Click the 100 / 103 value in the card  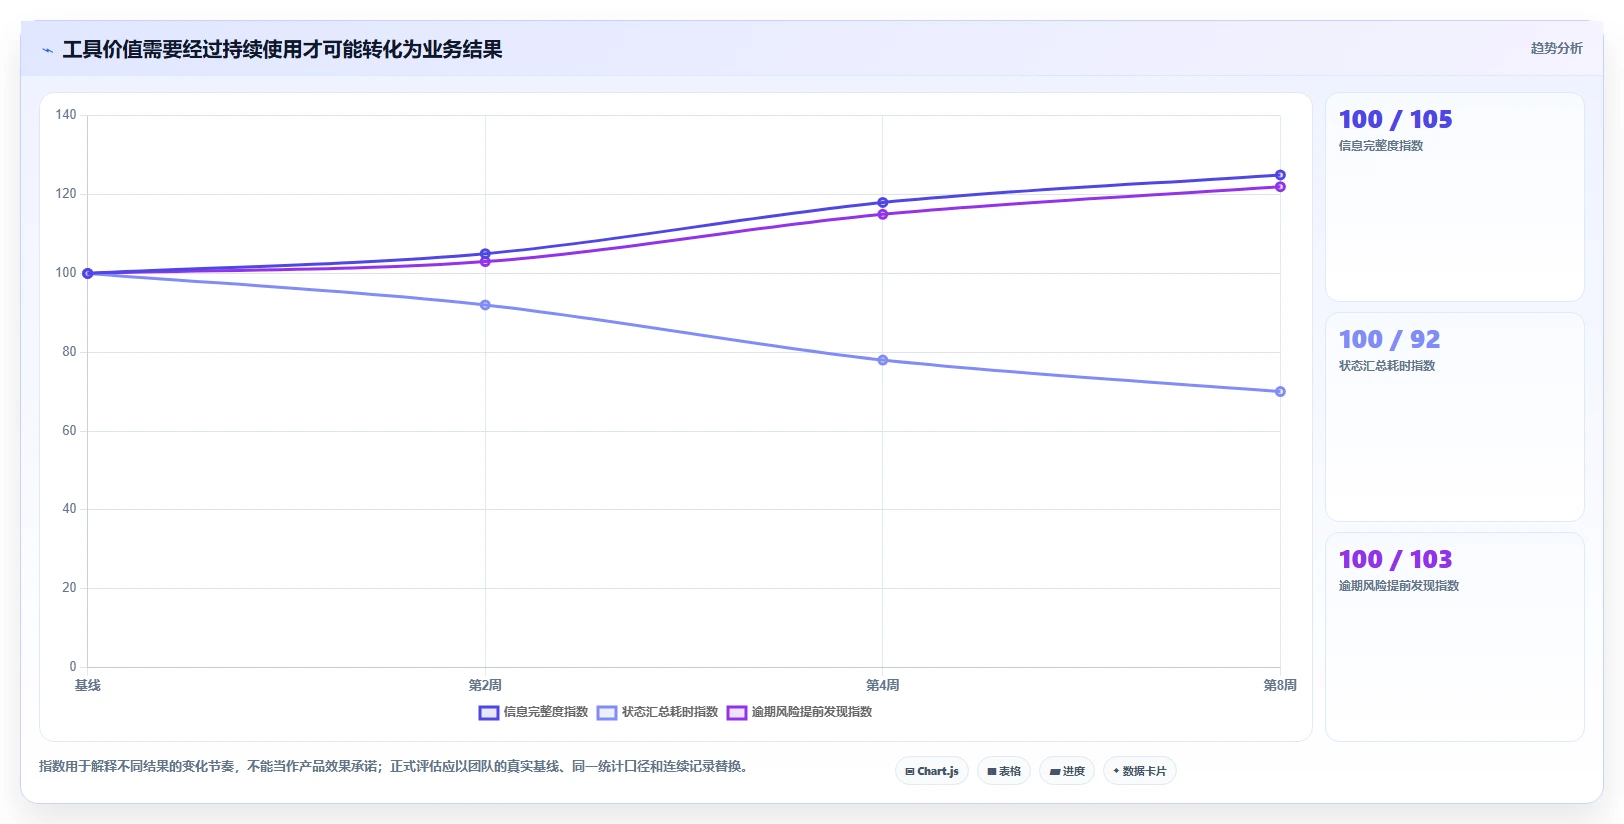tap(1395, 560)
